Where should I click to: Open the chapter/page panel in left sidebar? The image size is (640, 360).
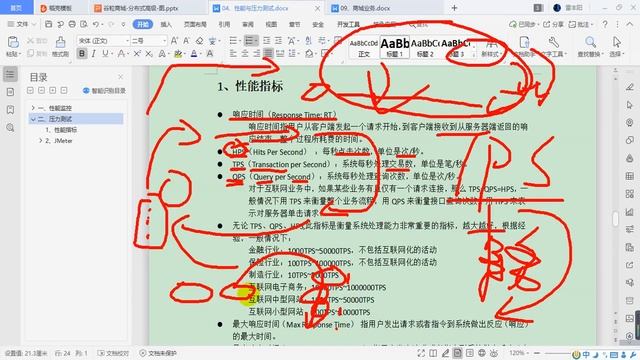tap(11, 92)
